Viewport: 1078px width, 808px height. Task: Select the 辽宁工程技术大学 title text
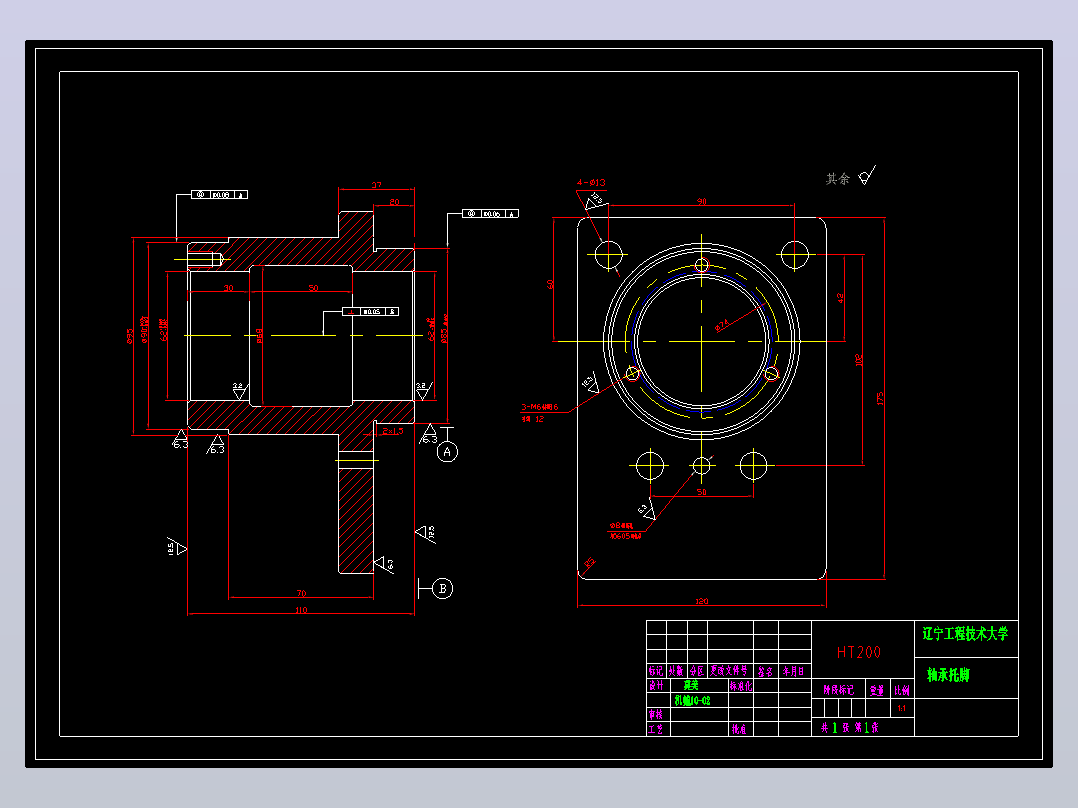point(965,634)
